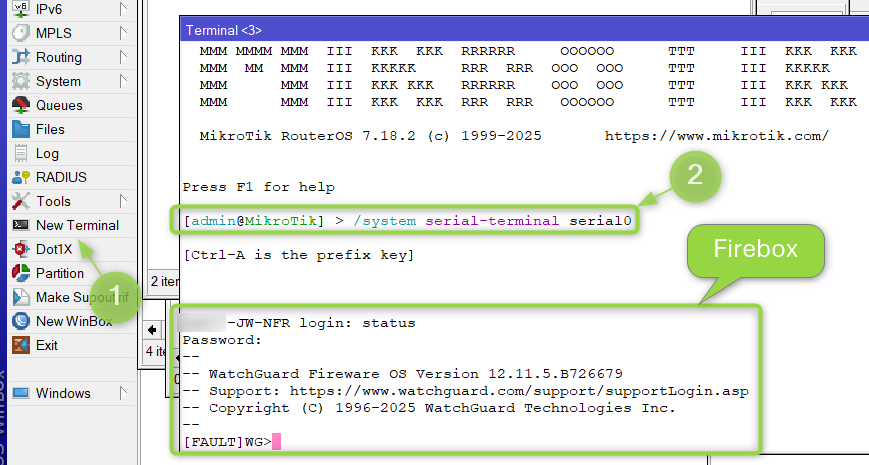Expand the System submenu arrow
The height and width of the screenshot is (465, 869).
coord(123,81)
